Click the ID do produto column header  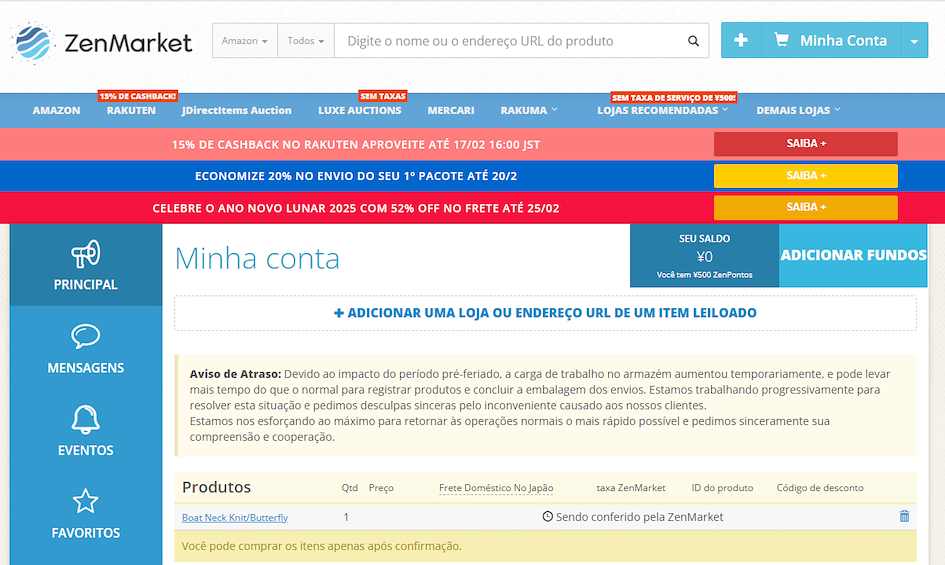(x=722, y=488)
